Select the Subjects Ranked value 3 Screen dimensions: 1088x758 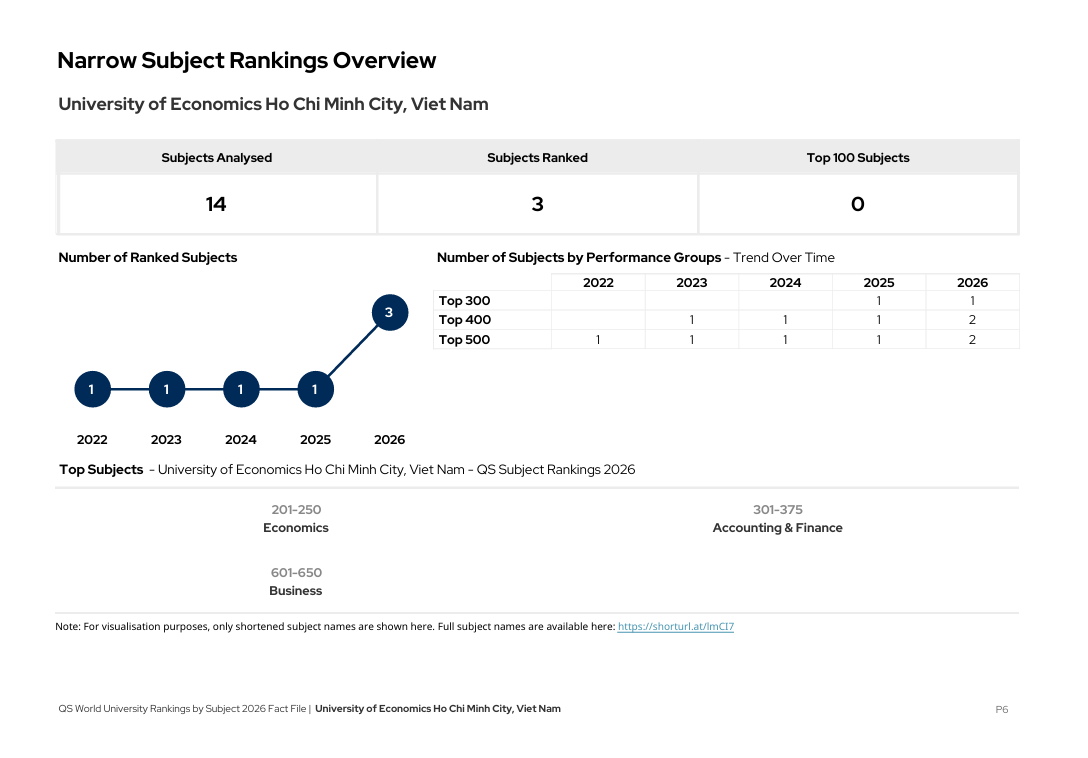[x=537, y=204]
